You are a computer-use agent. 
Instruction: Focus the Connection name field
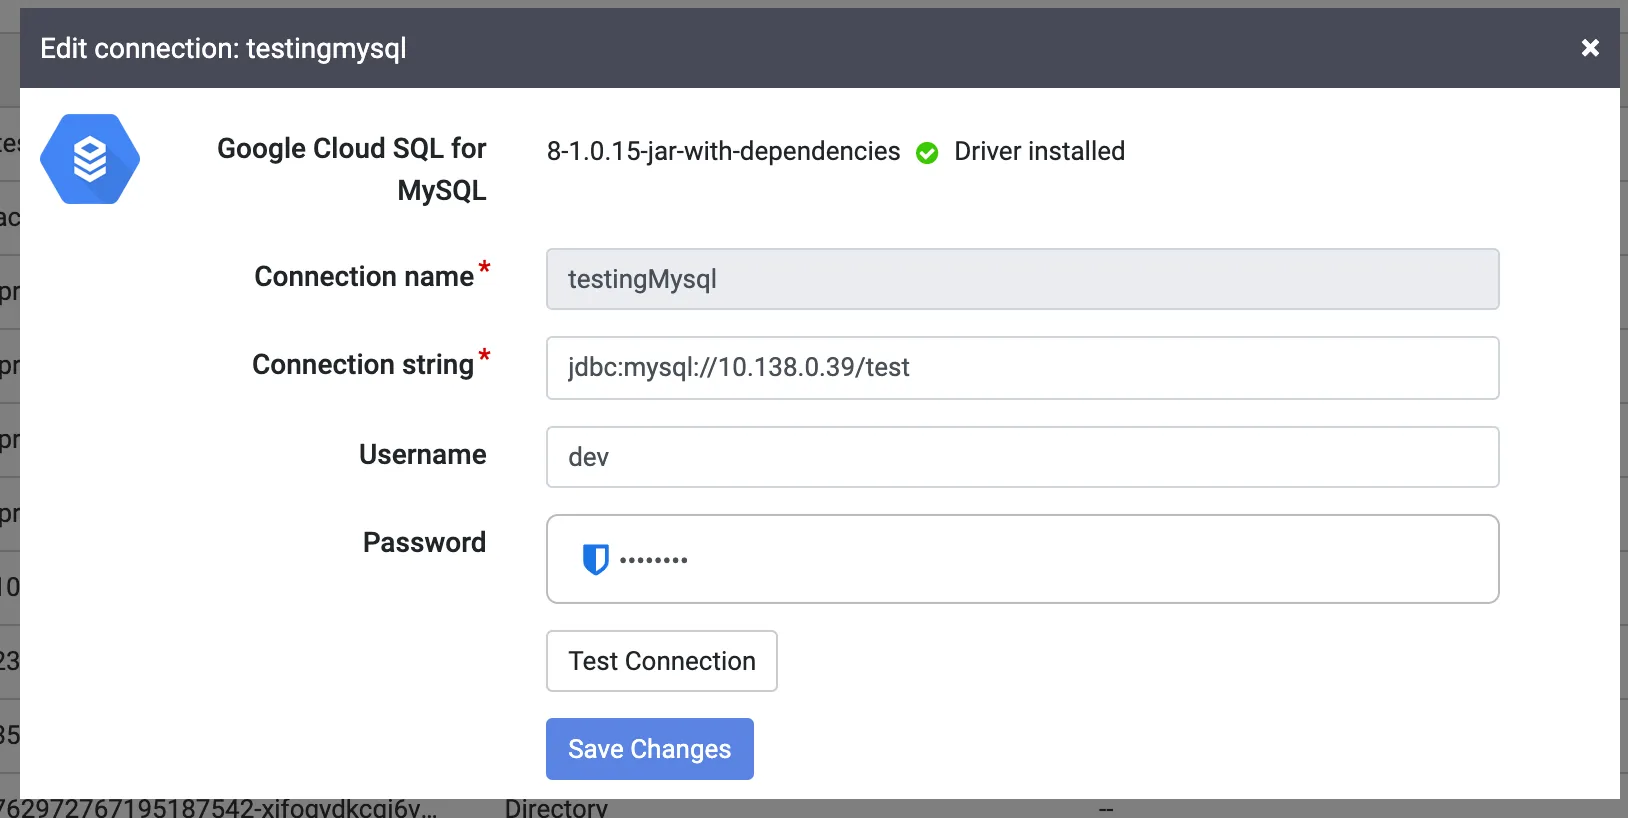pyautogui.click(x=1022, y=279)
